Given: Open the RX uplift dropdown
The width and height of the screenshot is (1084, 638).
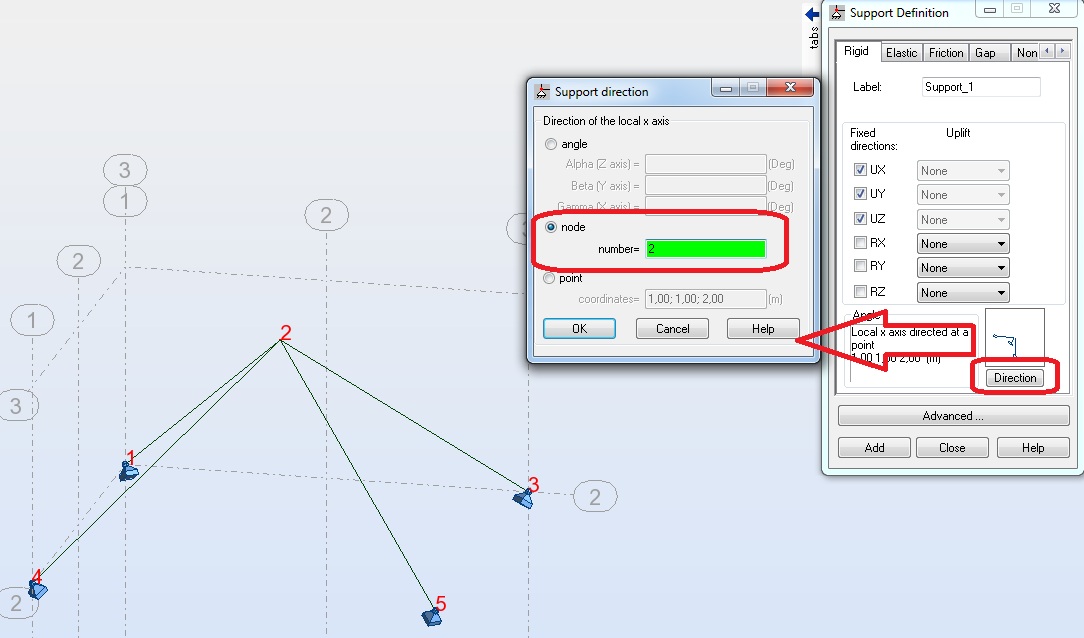Looking at the screenshot, I should (963, 244).
